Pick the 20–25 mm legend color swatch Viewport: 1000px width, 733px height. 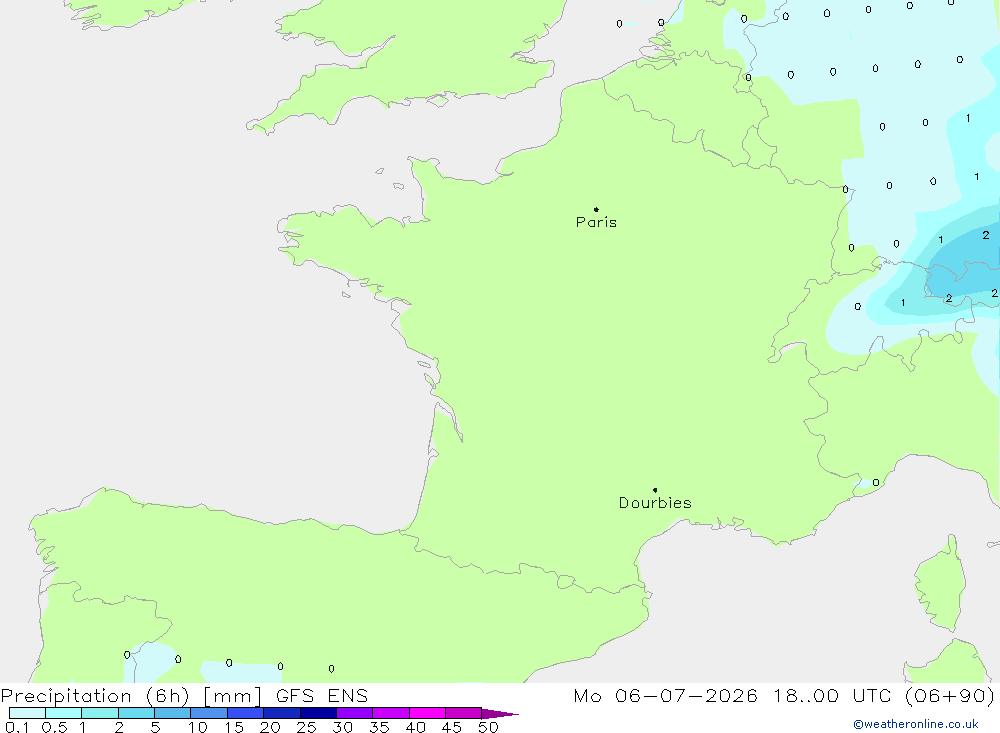click(282, 713)
